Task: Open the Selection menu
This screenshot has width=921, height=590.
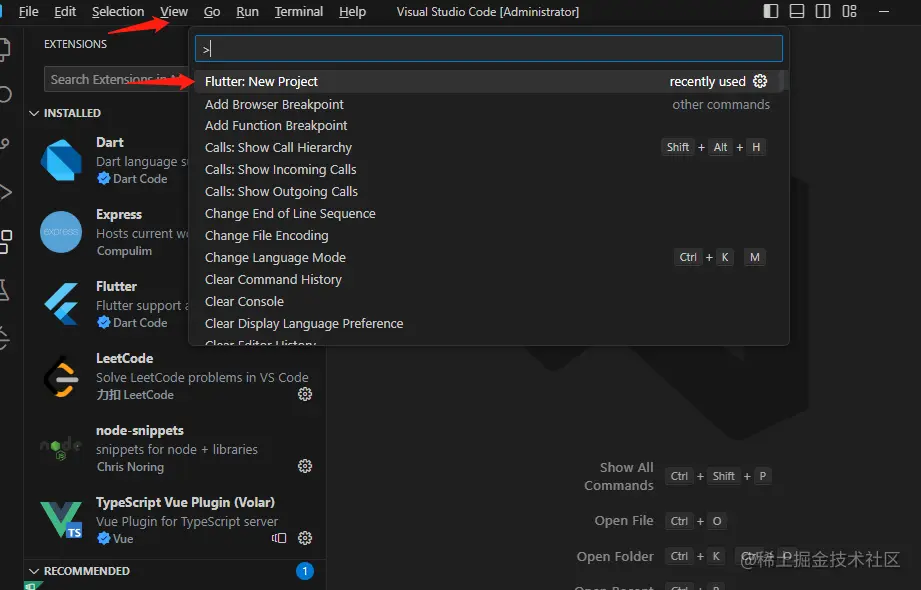Action: [x=117, y=12]
